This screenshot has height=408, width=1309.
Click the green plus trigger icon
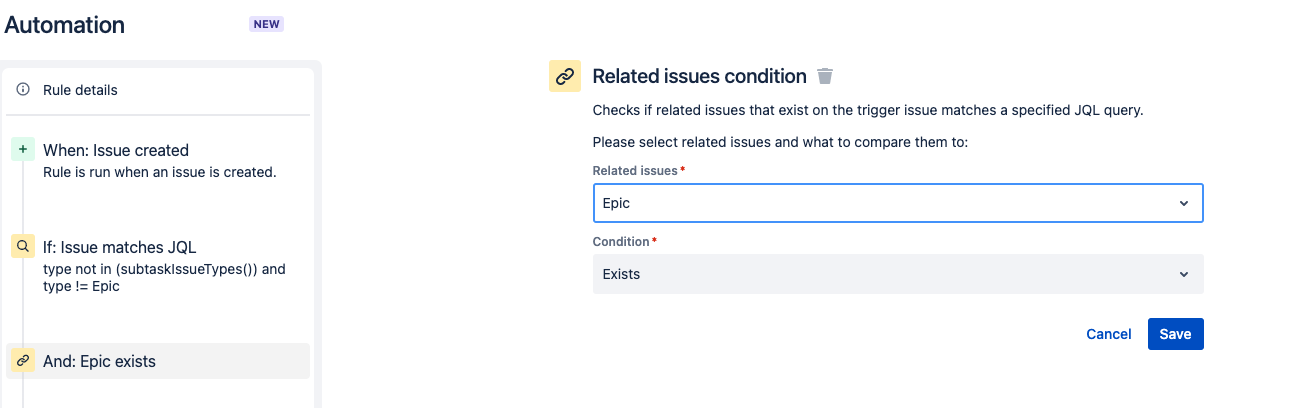(x=23, y=150)
